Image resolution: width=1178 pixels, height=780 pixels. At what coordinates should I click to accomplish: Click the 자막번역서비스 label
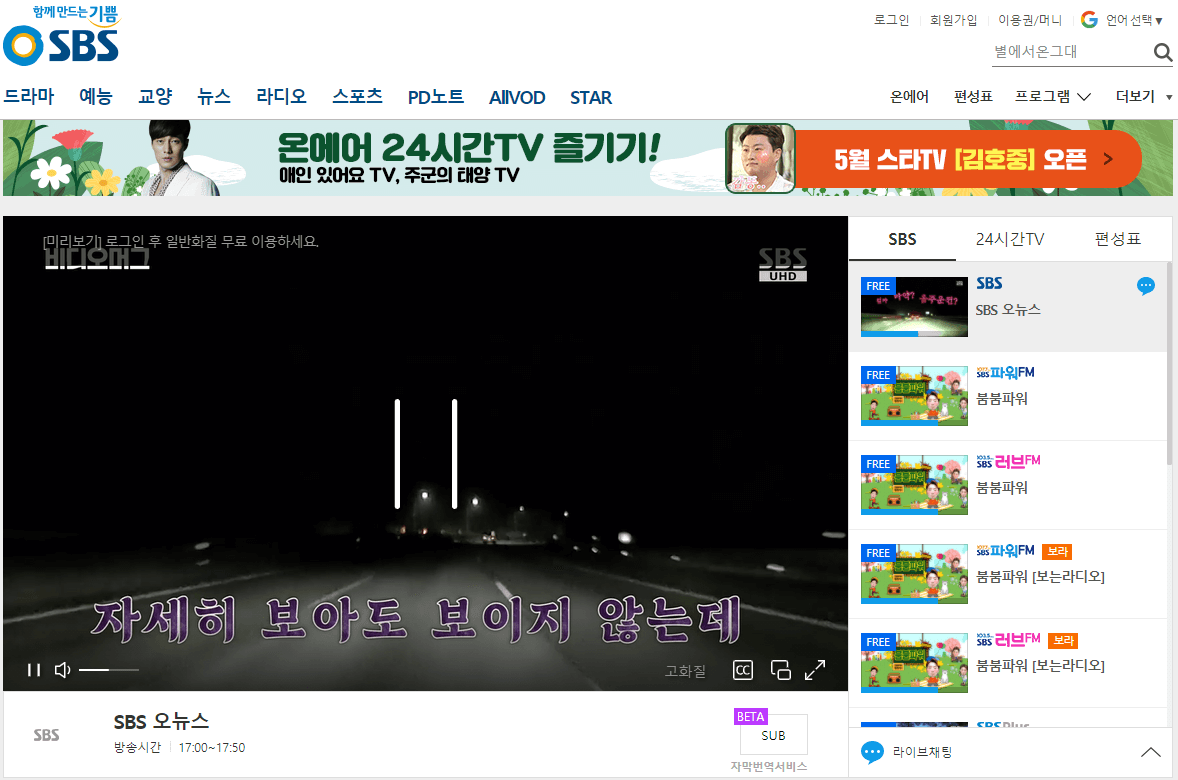click(769, 766)
